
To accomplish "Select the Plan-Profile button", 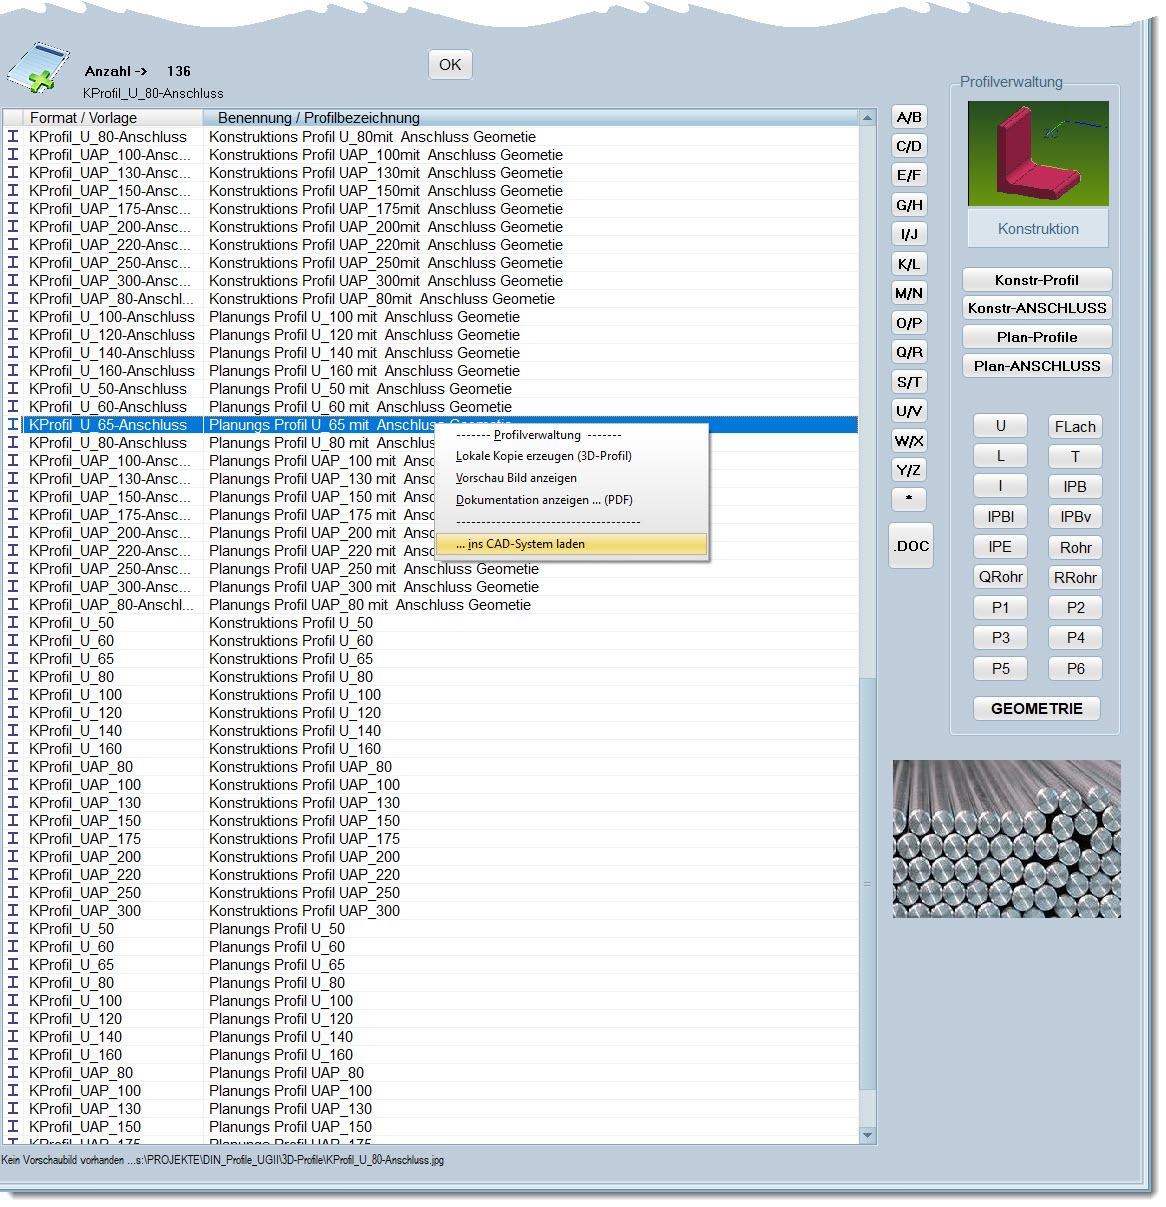I will tap(1037, 337).
